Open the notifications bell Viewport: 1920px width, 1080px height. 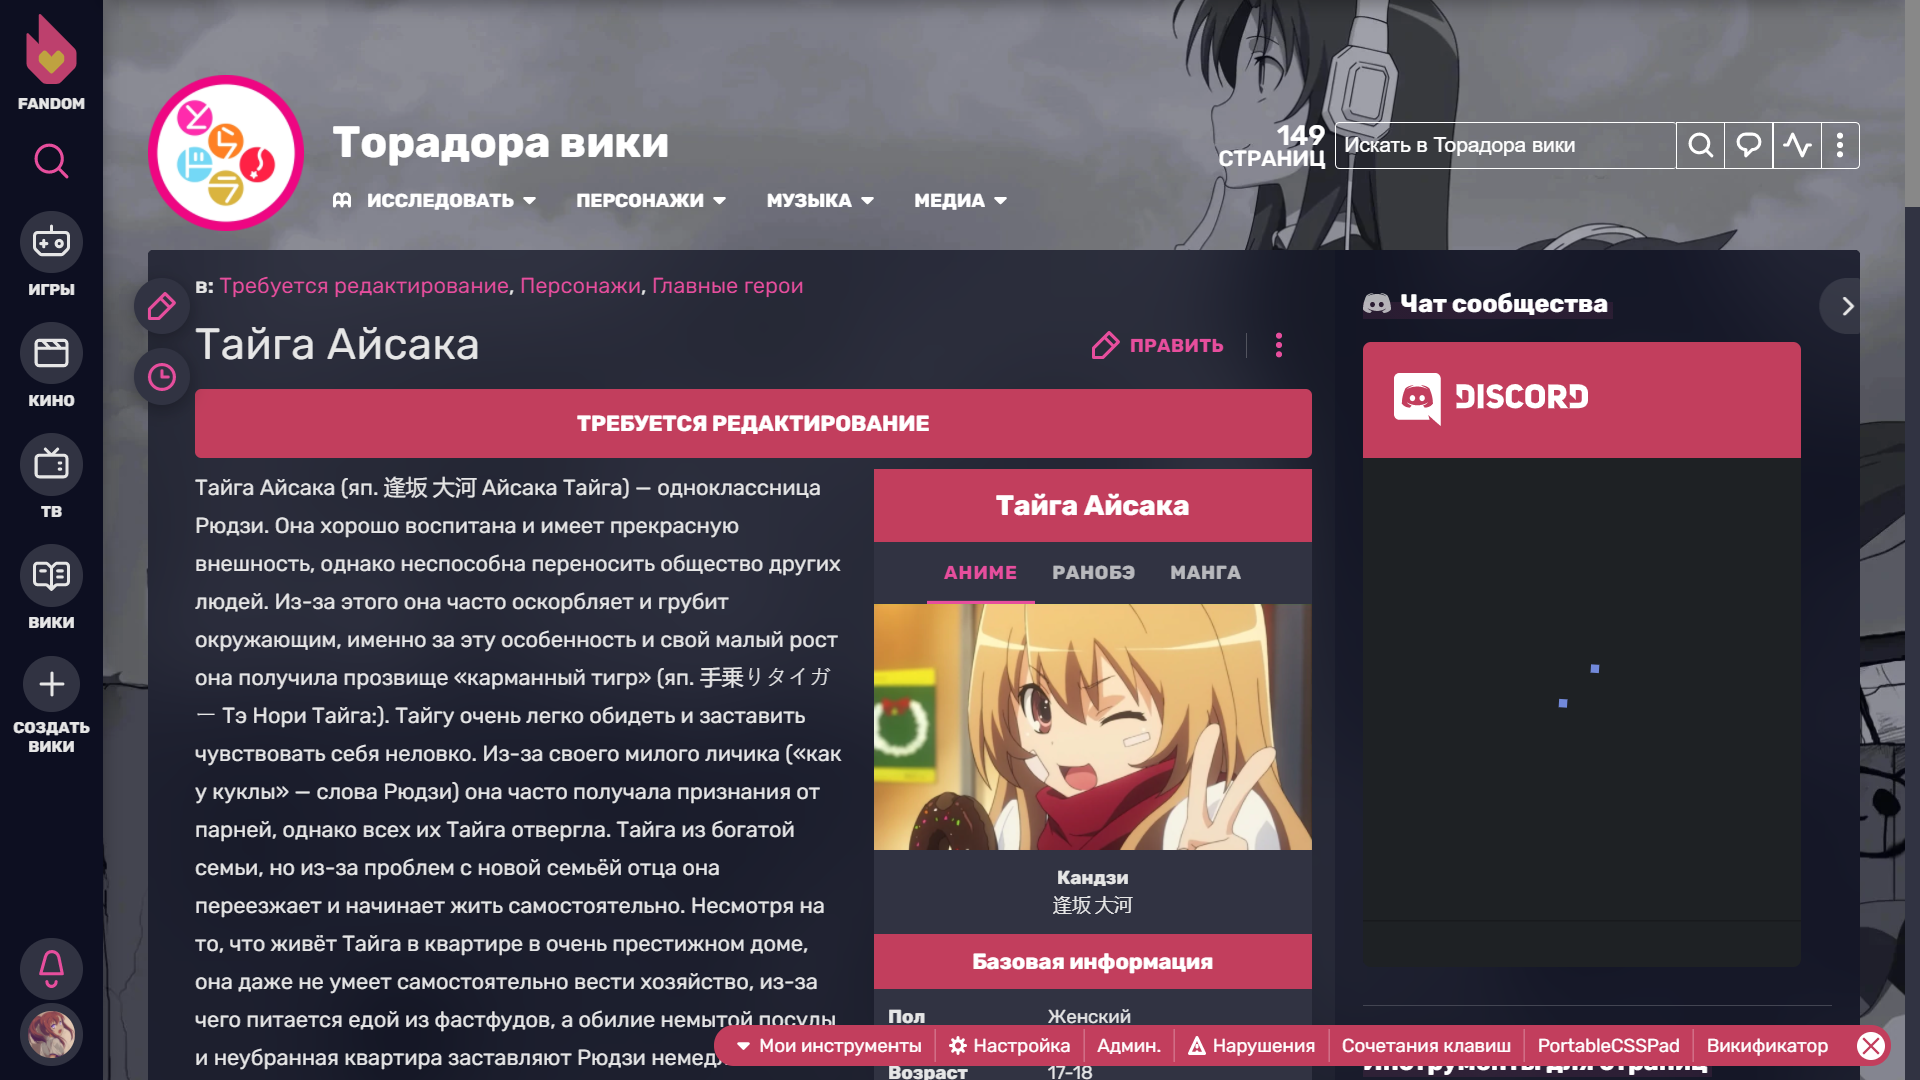coord(51,967)
